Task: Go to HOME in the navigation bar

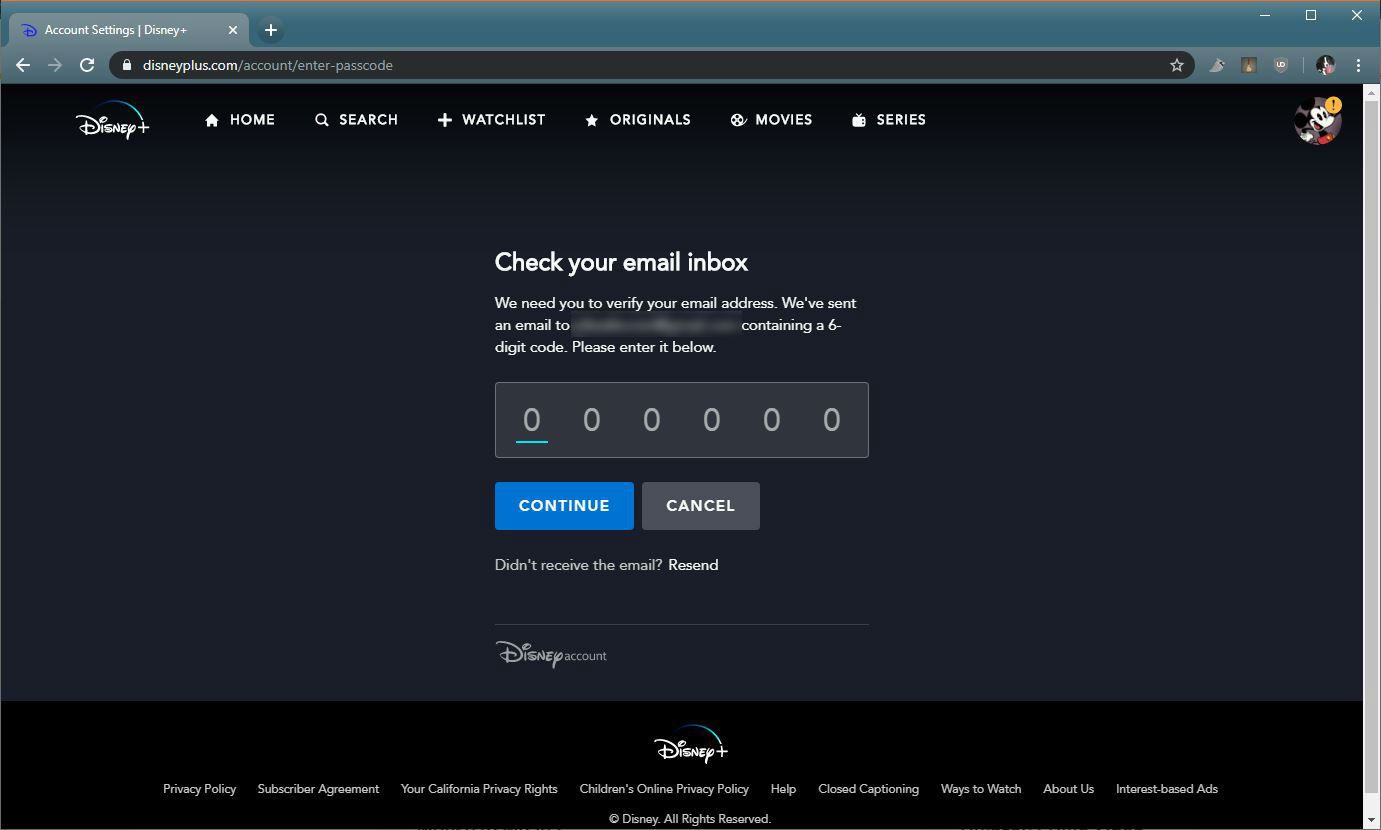Action: [240, 120]
